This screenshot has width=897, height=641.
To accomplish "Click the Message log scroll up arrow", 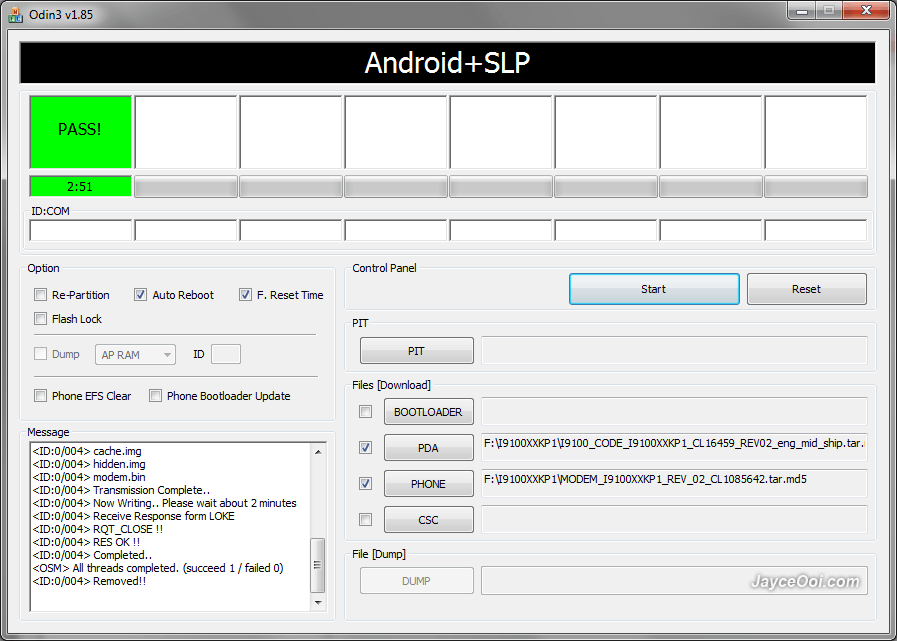I will click(318, 452).
